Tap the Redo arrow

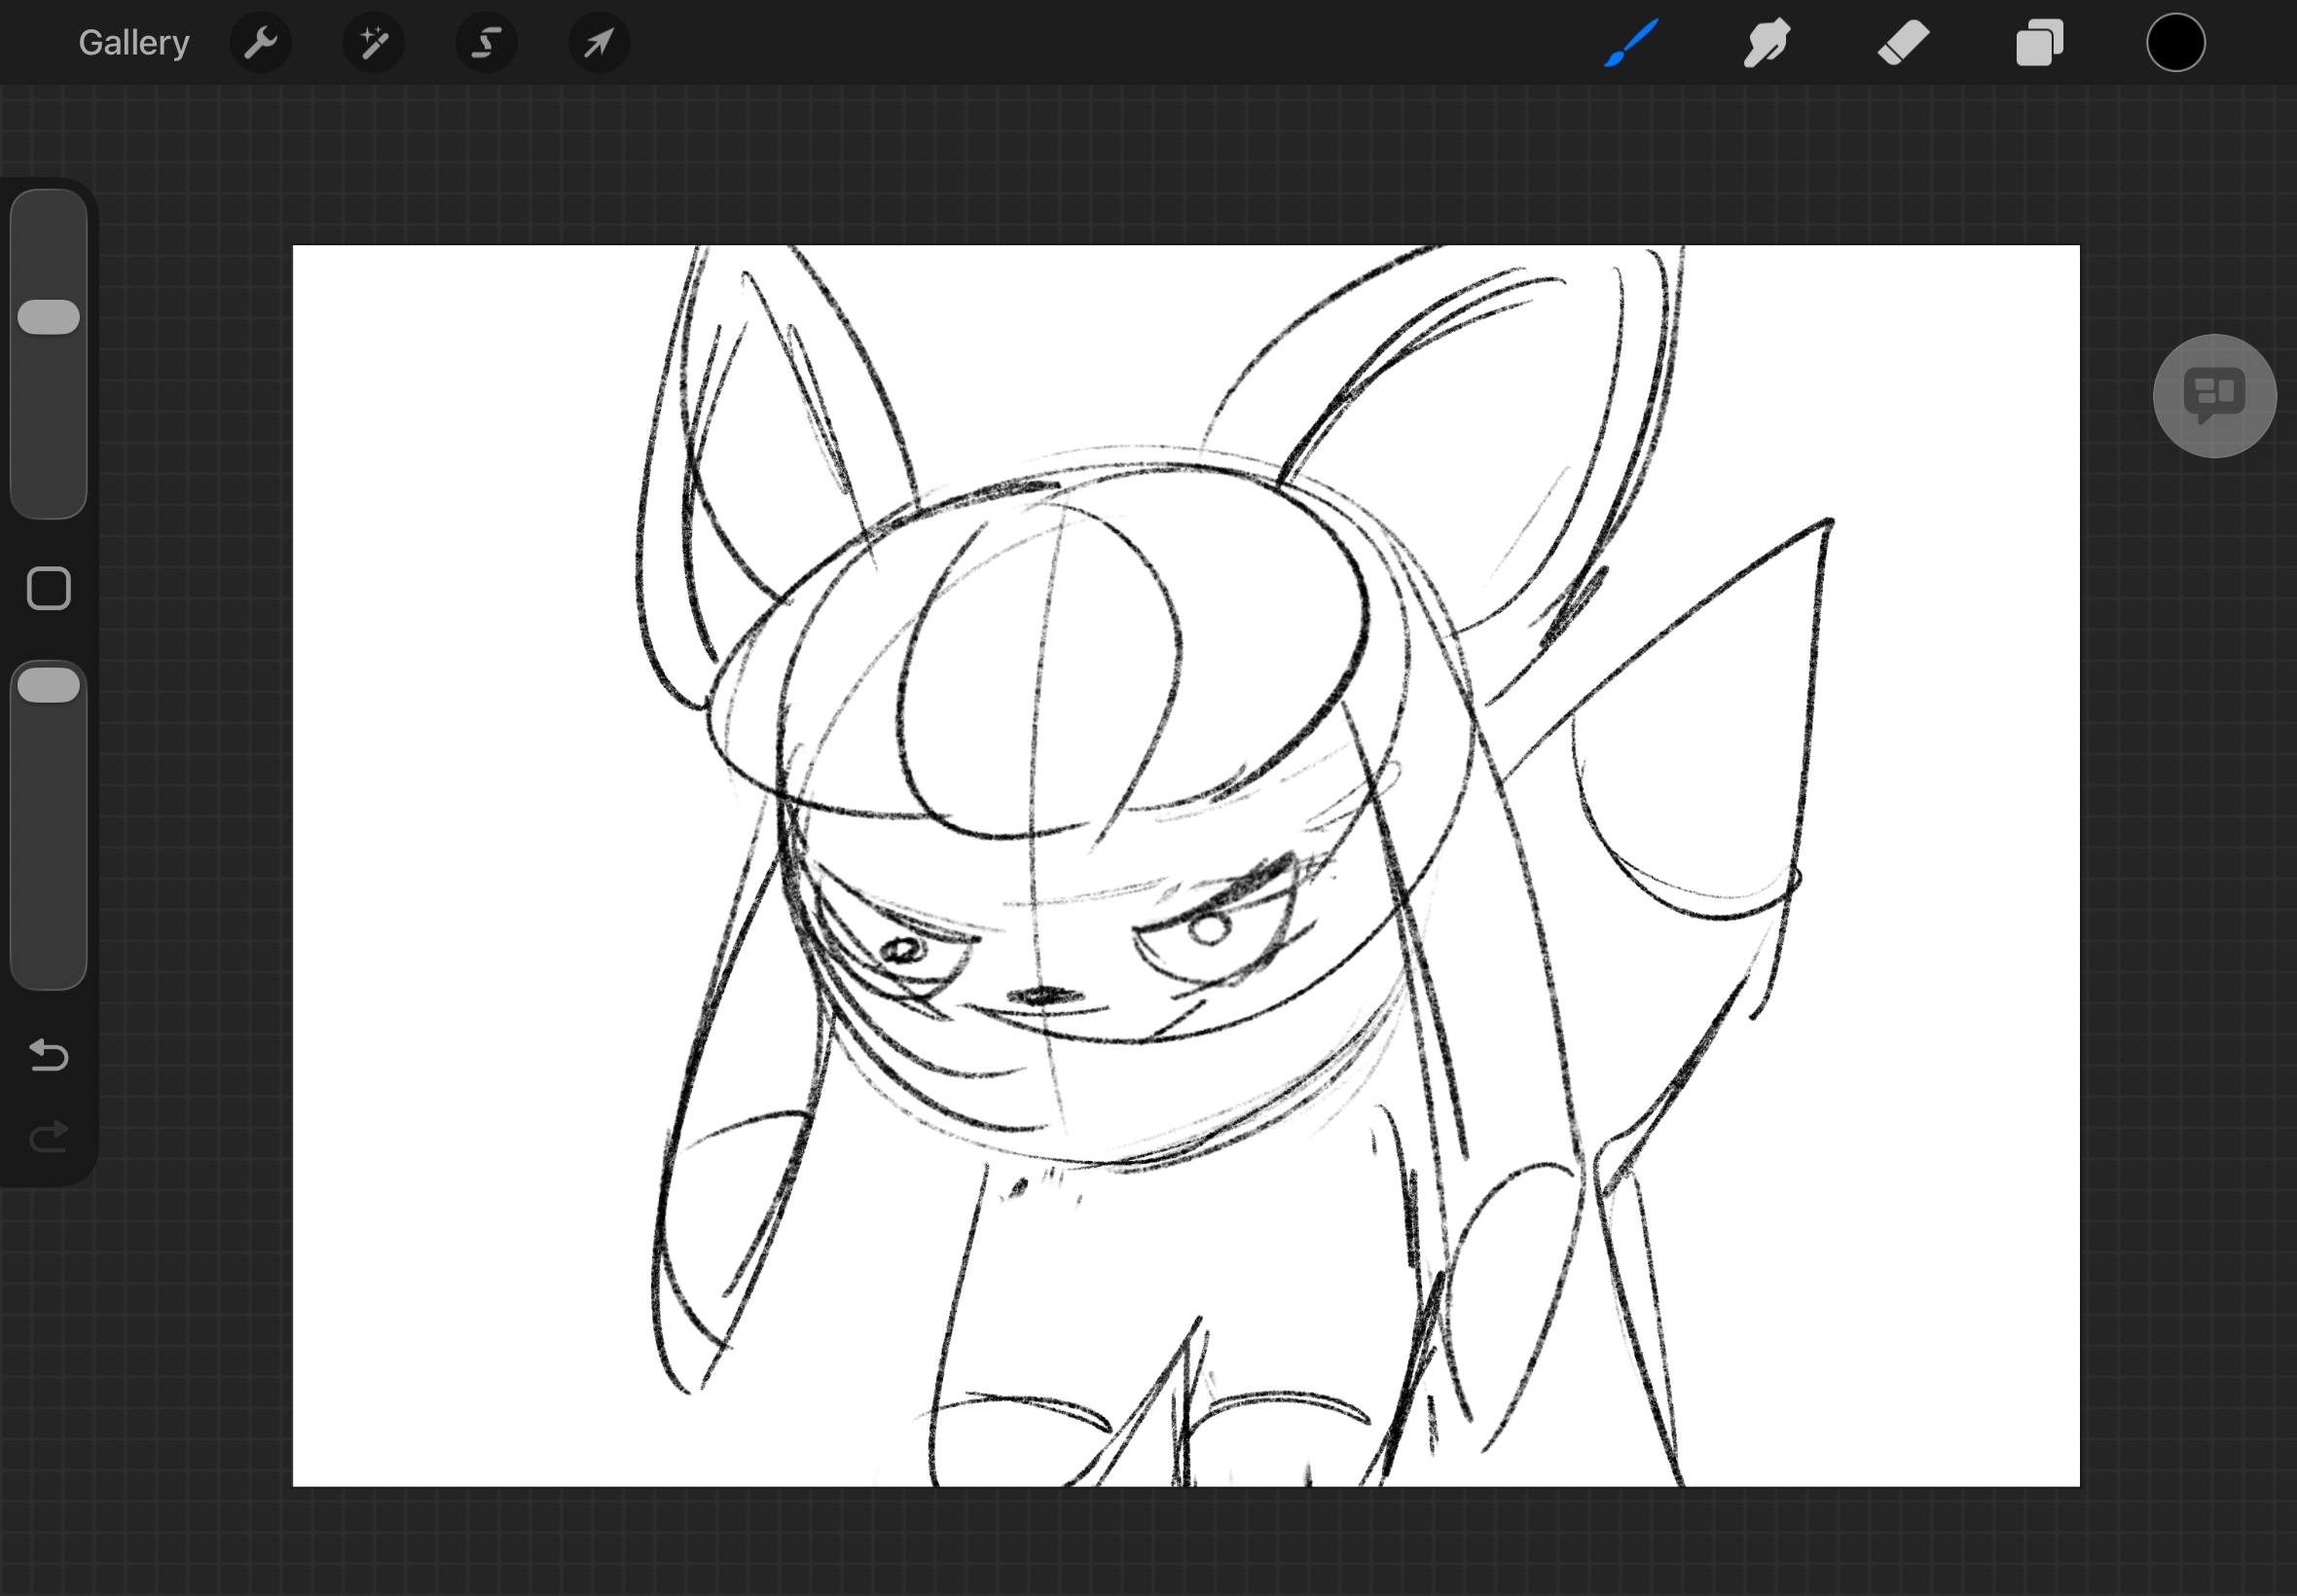(x=49, y=1136)
